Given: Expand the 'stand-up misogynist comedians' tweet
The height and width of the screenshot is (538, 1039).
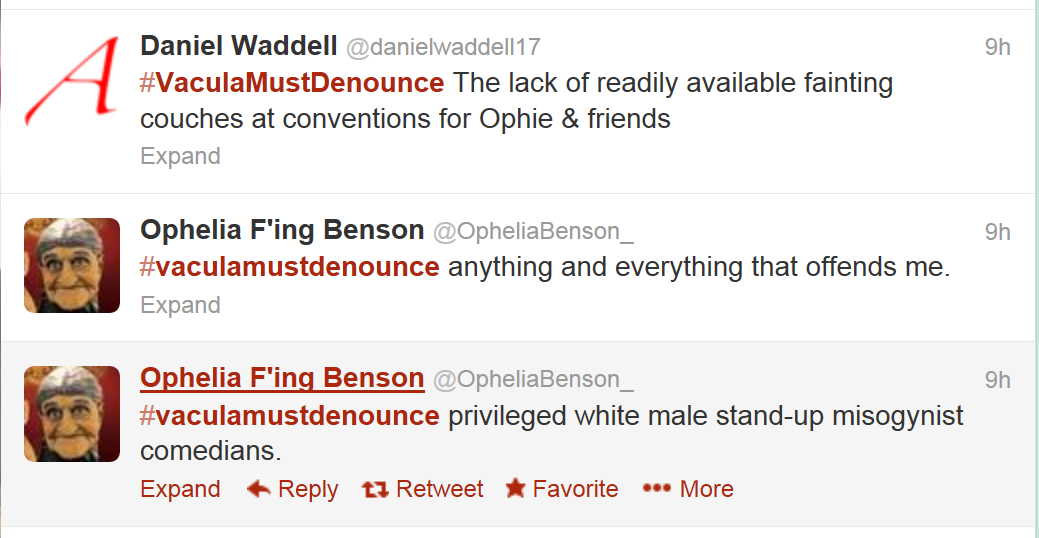Looking at the screenshot, I should (x=180, y=489).
